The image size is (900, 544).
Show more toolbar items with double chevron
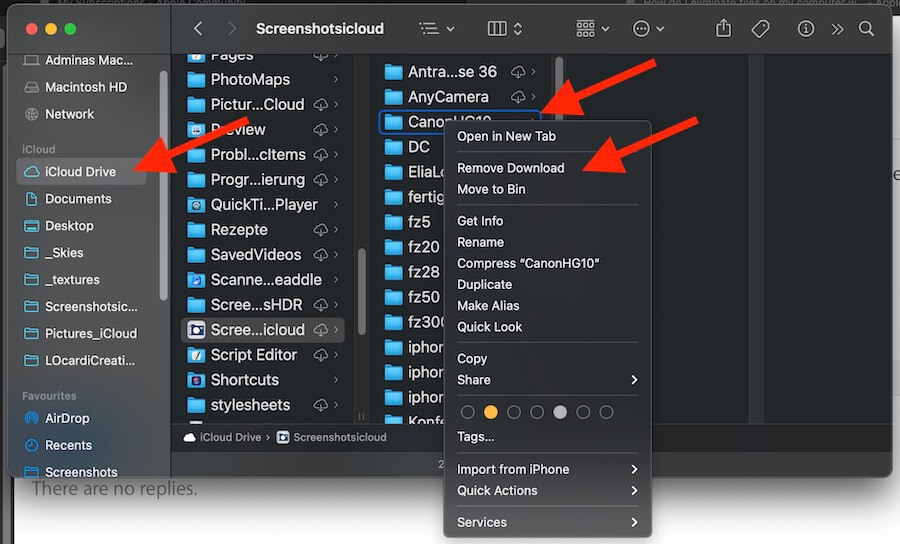pyautogui.click(x=837, y=29)
